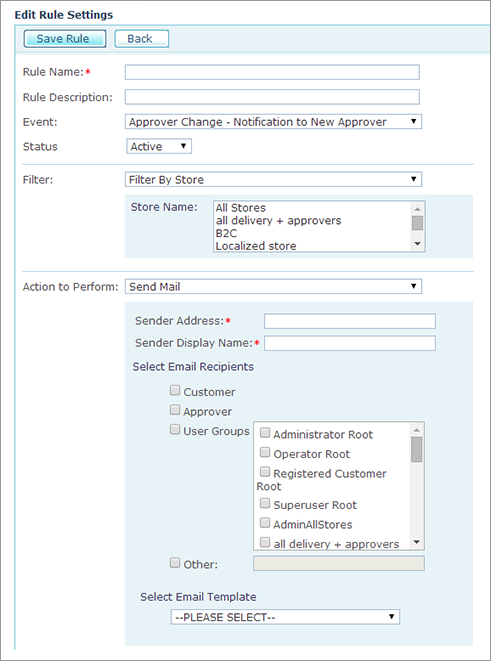Check the Administrator Root group checkbox
This screenshot has width=491, height=661.
point(265,433)
